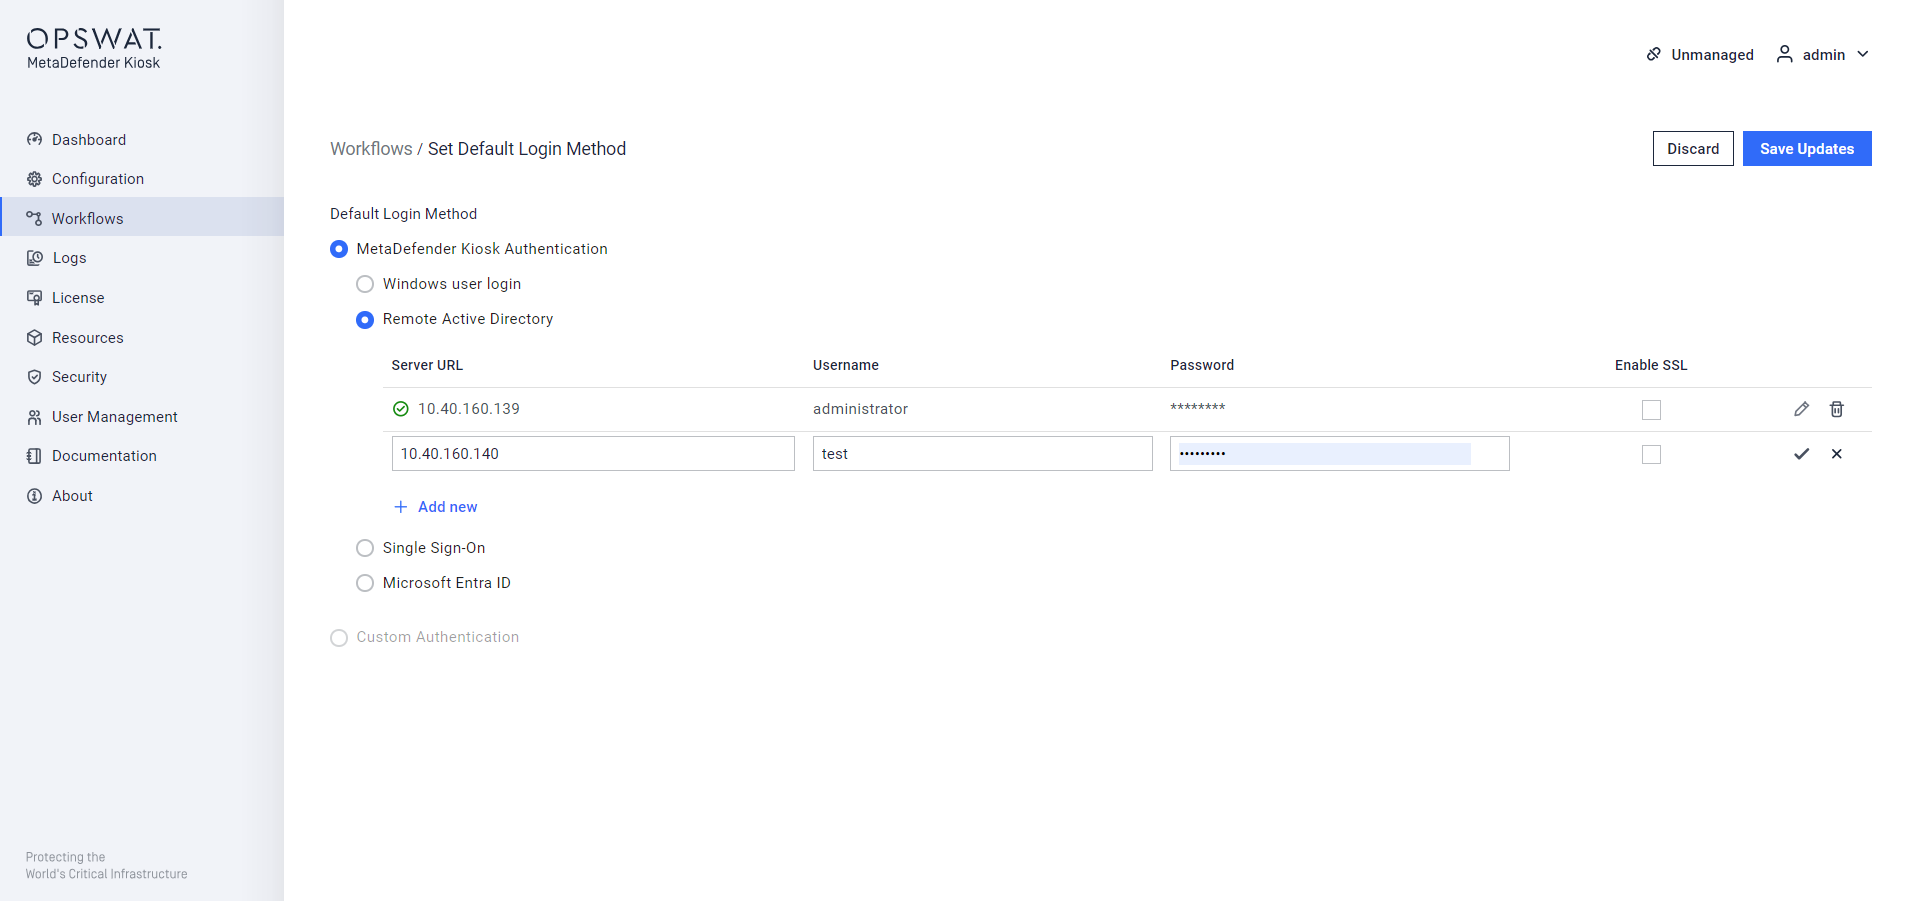1907x901 pixels.
Task: Click the License icon in sidebar
Action: click(34, 298)
